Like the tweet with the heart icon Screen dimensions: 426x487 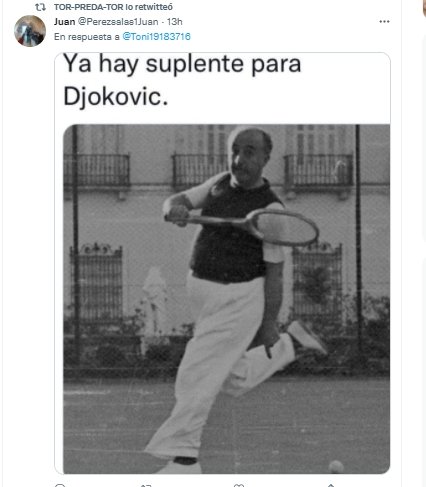pyautogui.click(x=239, y=485)
